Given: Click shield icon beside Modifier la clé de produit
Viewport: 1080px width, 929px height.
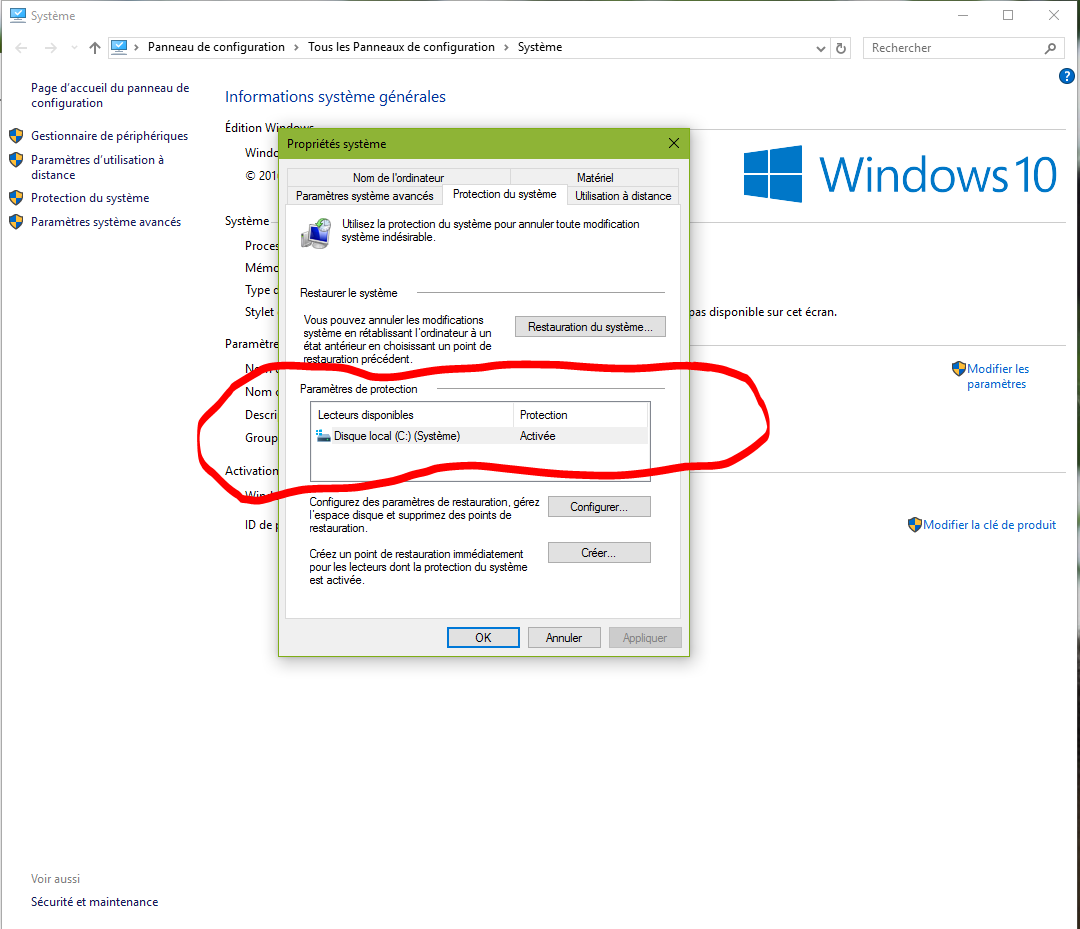Looking at the screenshot, I should 915,525.
